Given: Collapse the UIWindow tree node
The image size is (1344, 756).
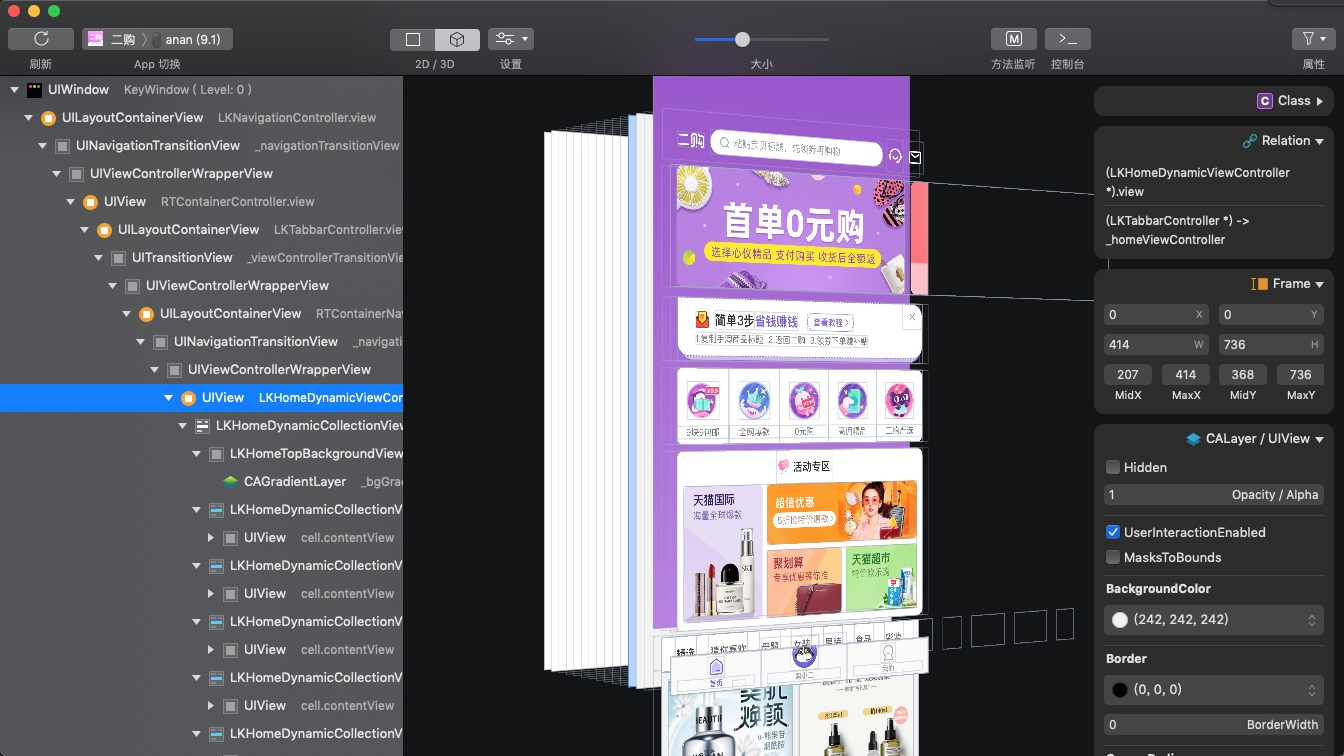Looking at the screenshot, I should point(14,90).
